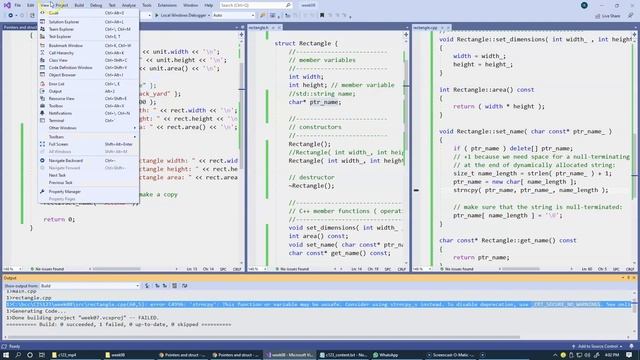The image size is (640, 360).
Task: Click the Code Definition Window icon
Action: coord(42,67)
